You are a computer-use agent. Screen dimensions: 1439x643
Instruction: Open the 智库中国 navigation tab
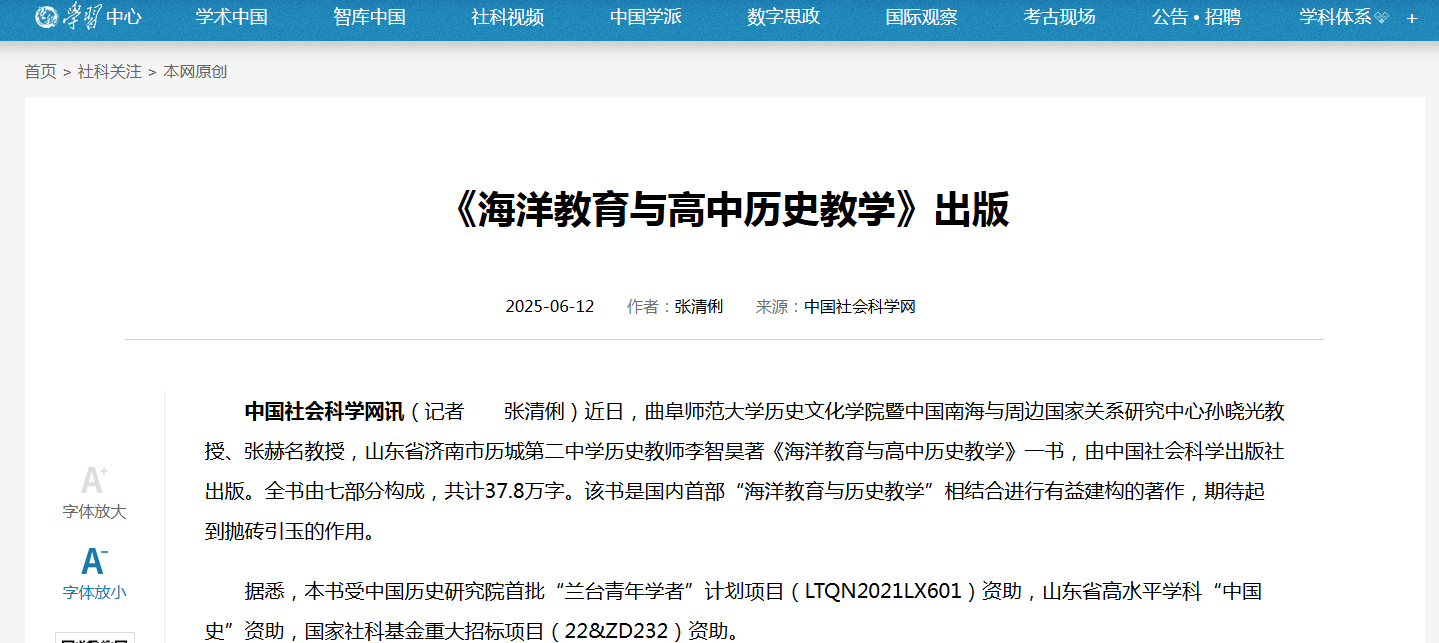click(x=369, y=17)
